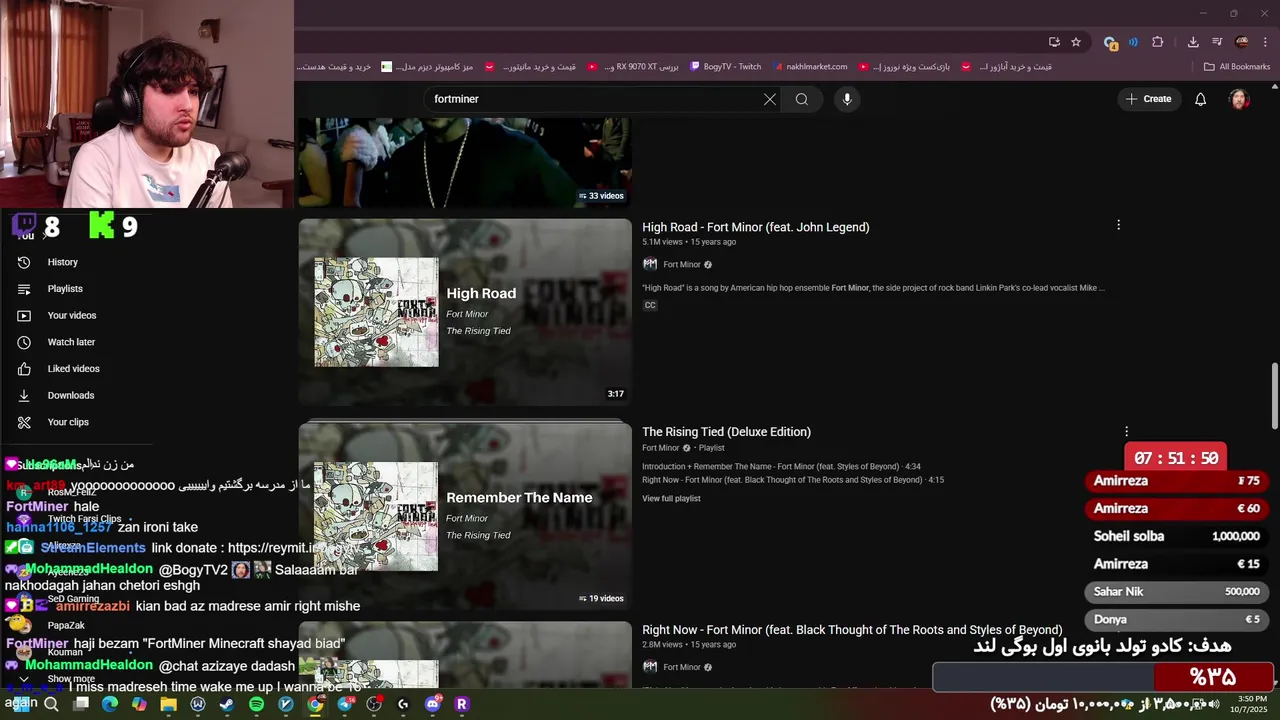Open Logitech G HUB from the taskbar
This screenshot has width=1280, height=720.
(403, 704)
